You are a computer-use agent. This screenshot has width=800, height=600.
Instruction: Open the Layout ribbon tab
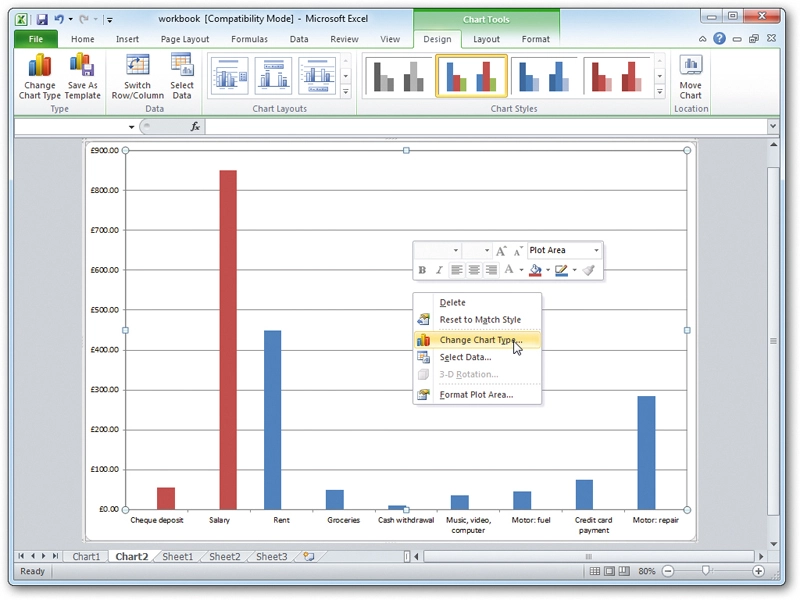pyautogui.click(x=486, y=39)
